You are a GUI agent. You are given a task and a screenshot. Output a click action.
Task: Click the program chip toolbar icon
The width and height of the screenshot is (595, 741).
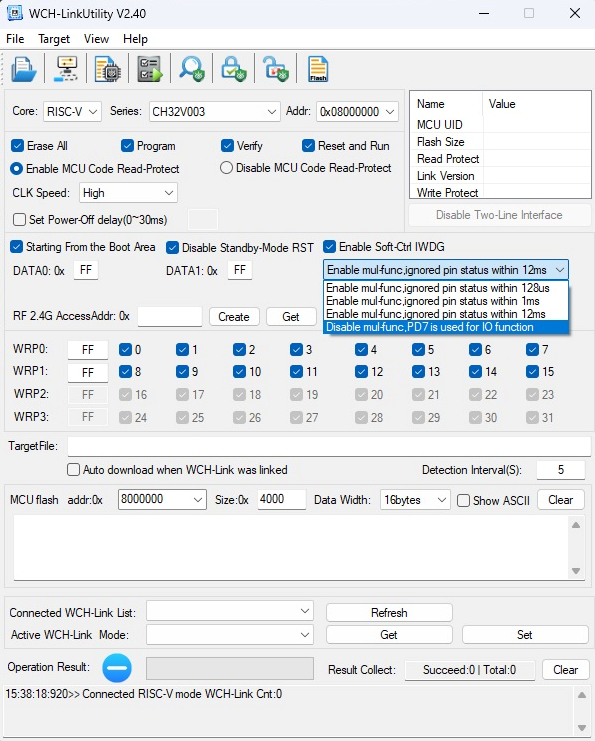108,69
